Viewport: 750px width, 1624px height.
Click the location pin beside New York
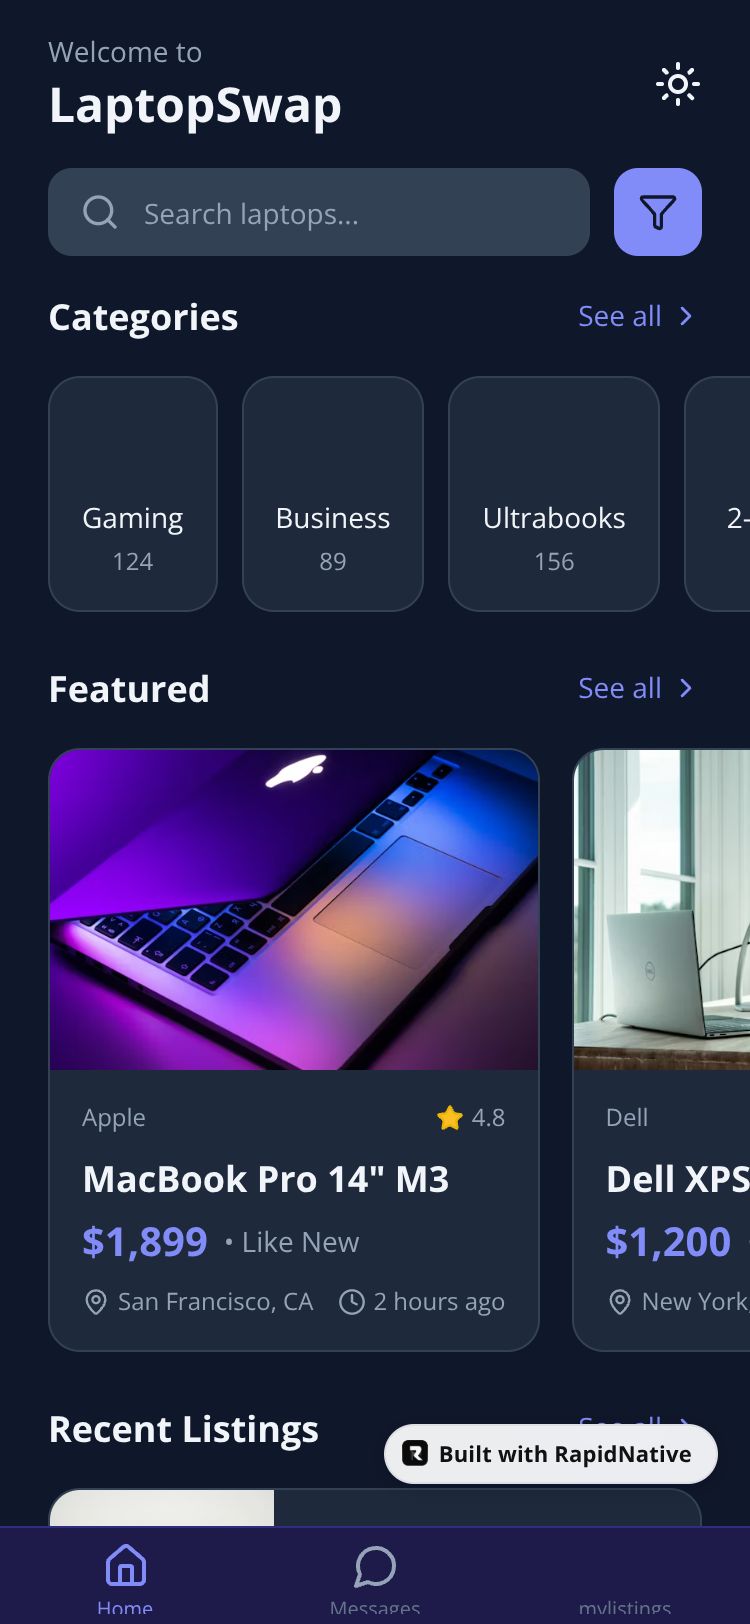620,1302
